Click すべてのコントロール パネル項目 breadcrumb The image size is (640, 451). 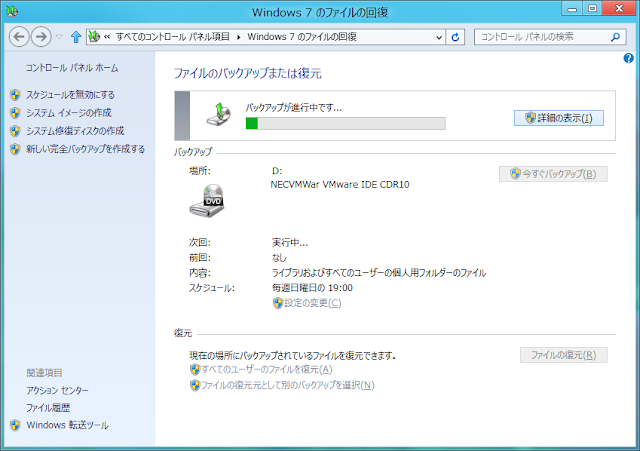[173, 37]
